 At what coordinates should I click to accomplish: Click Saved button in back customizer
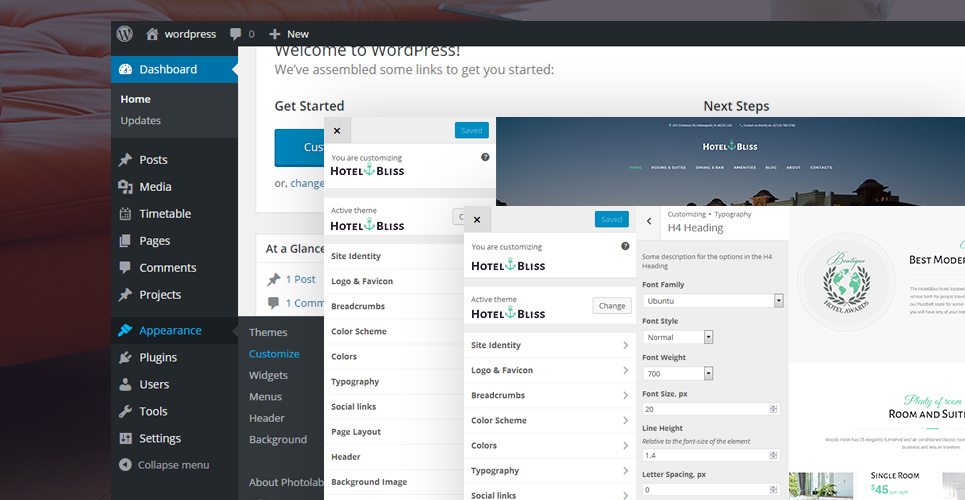[472, 131]
